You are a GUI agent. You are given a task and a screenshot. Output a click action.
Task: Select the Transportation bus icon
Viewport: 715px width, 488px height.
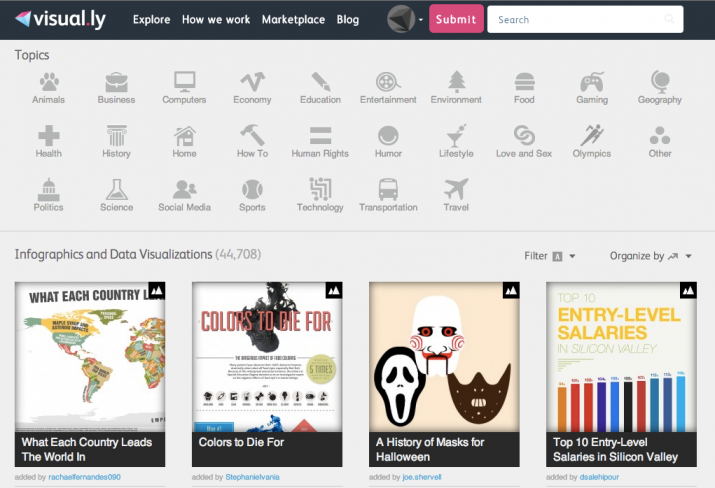pos(388,189)
